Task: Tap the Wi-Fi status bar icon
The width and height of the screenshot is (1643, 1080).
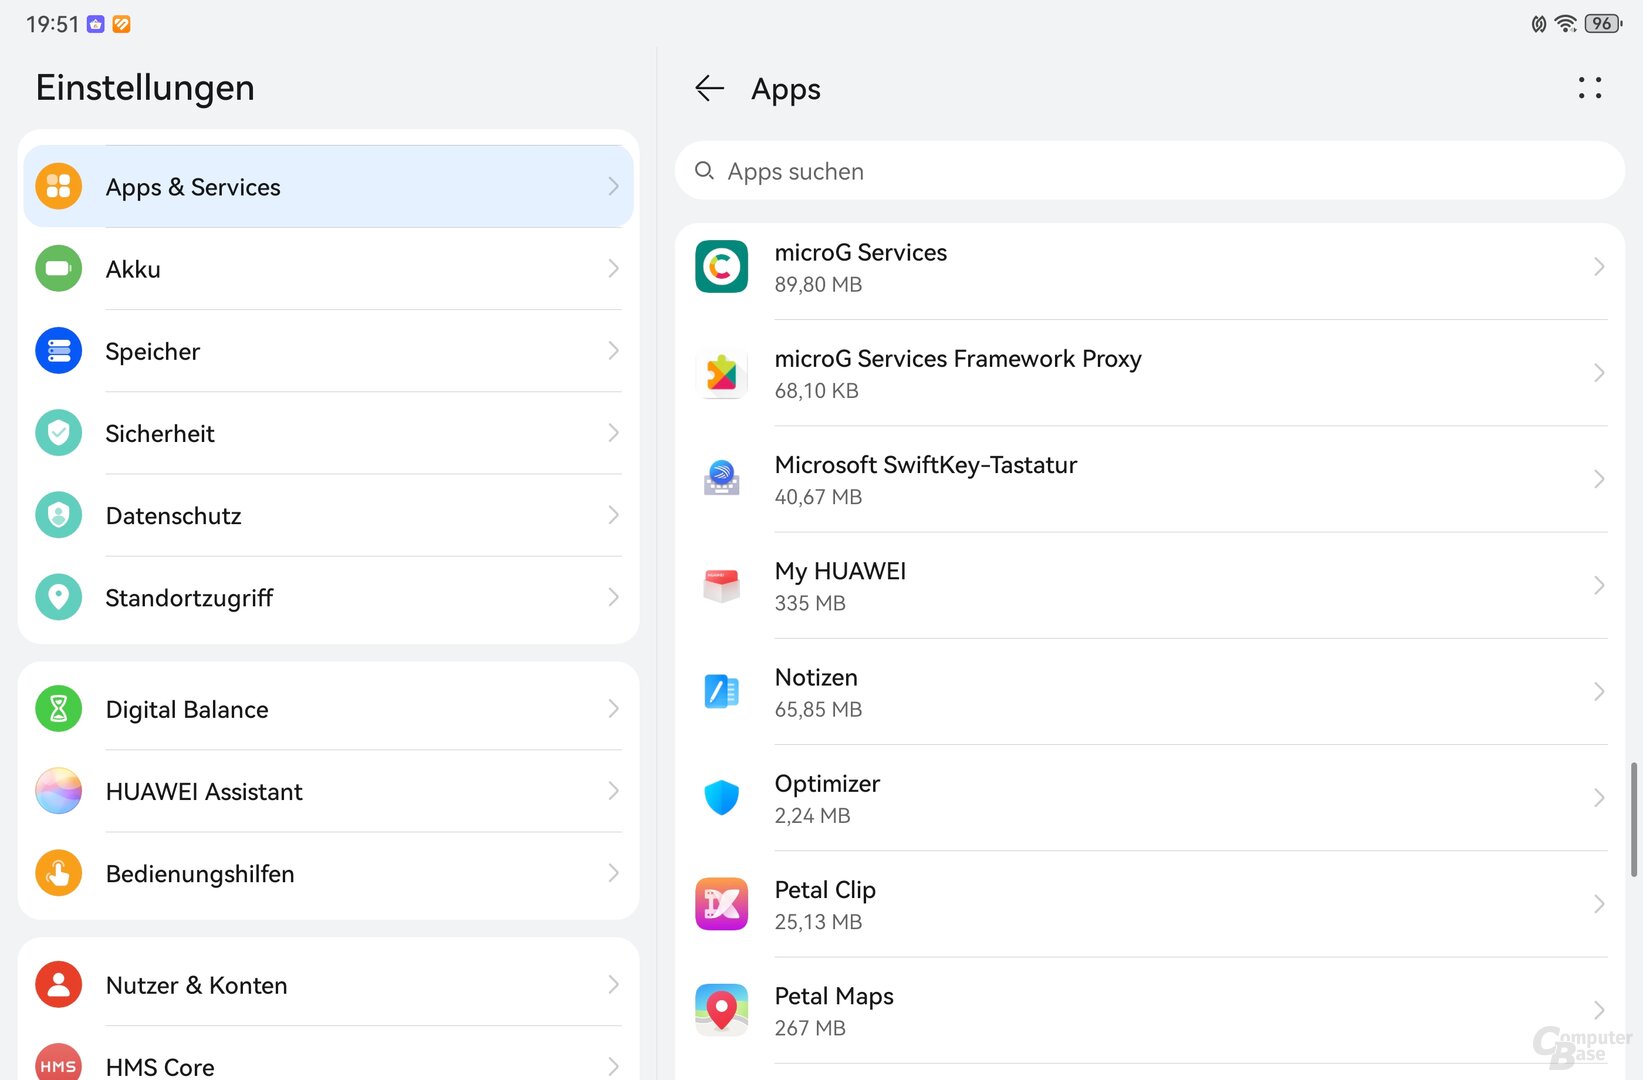Action: pos(1566,23)
